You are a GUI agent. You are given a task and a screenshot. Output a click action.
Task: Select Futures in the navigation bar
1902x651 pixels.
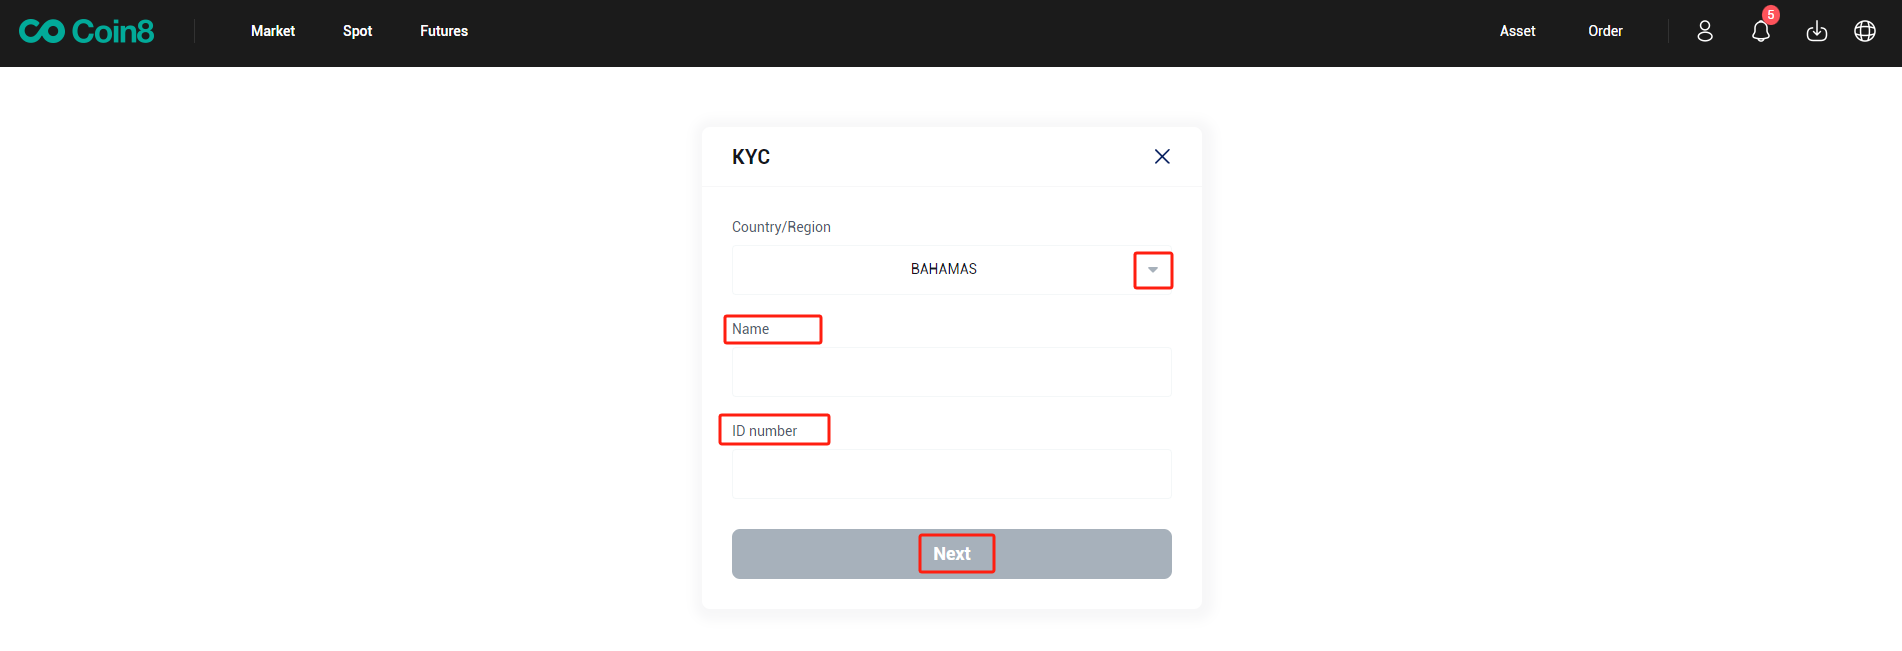pos(444,31)
